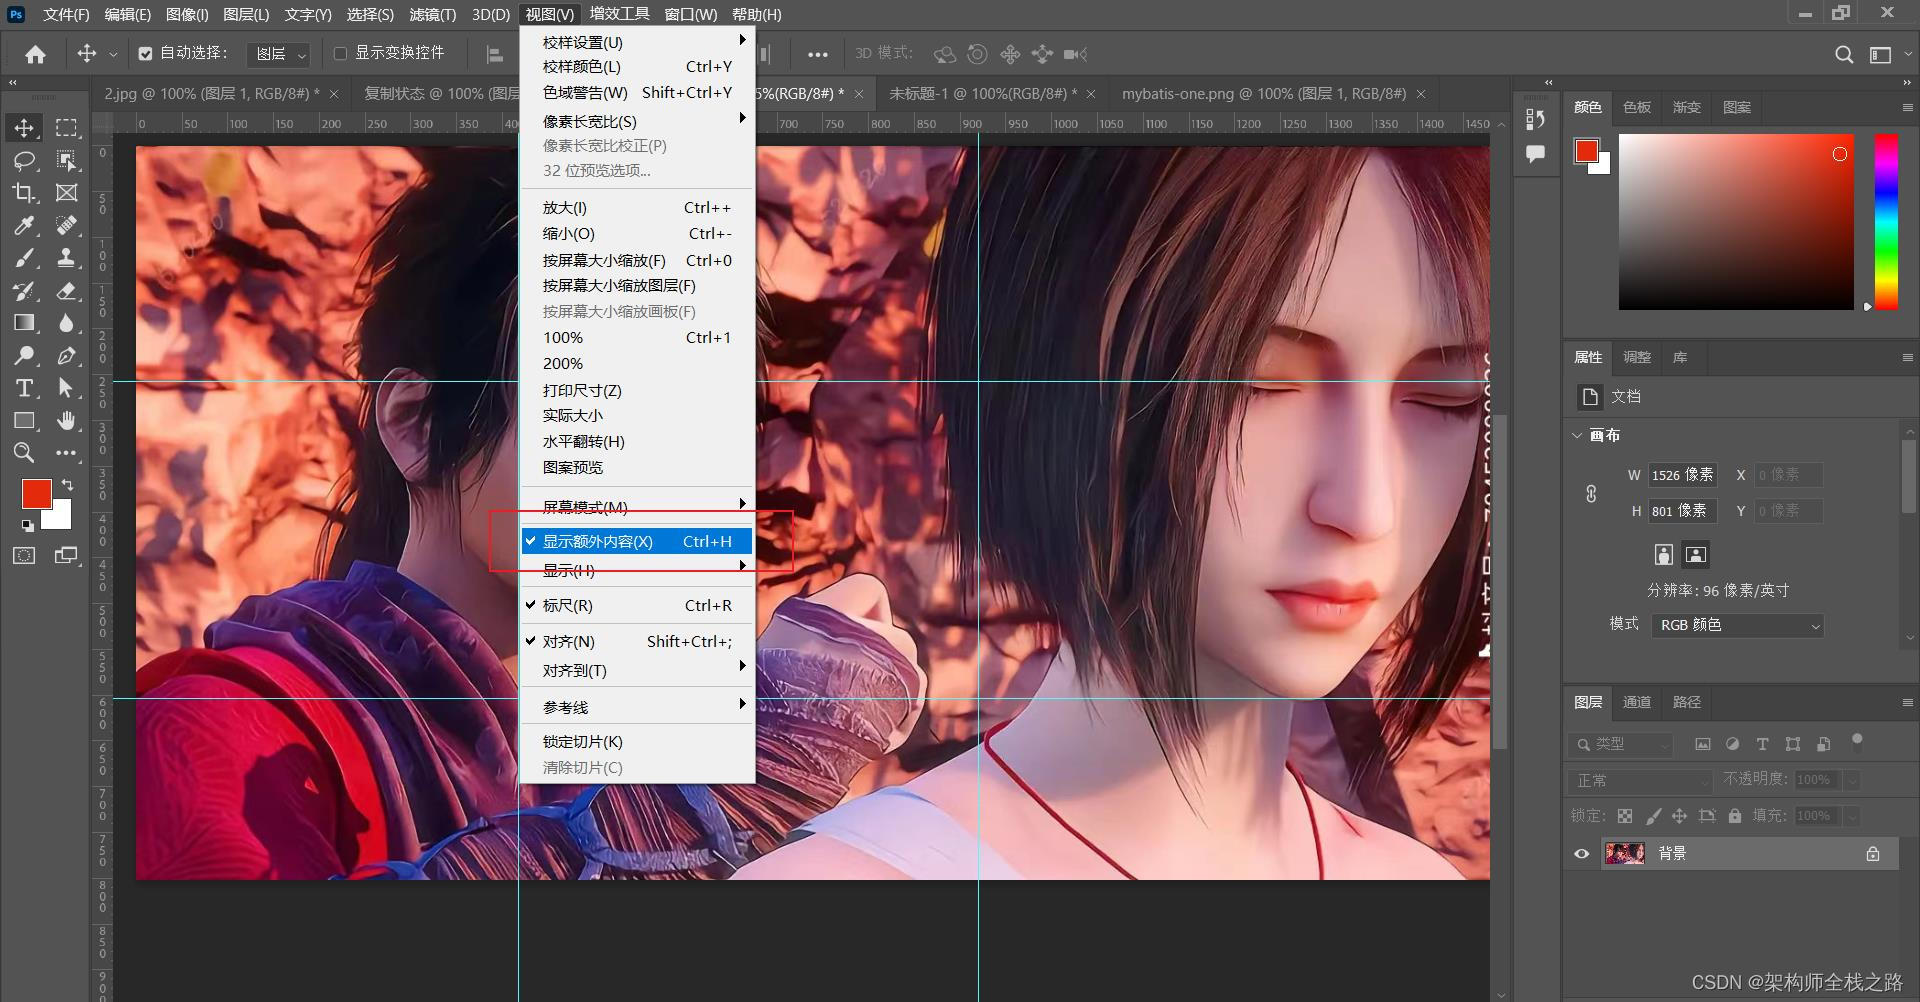Select the Brush tool
This screenshot has width=1920, height=1002.
point(24,258)
